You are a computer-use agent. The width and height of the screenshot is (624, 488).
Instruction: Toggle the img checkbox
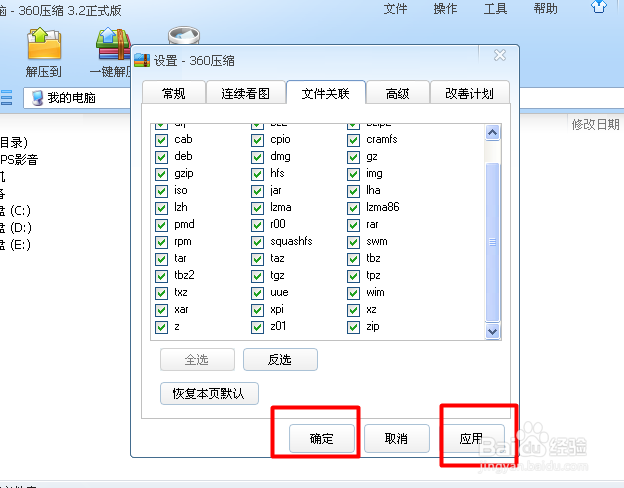(x=353, y=174)
